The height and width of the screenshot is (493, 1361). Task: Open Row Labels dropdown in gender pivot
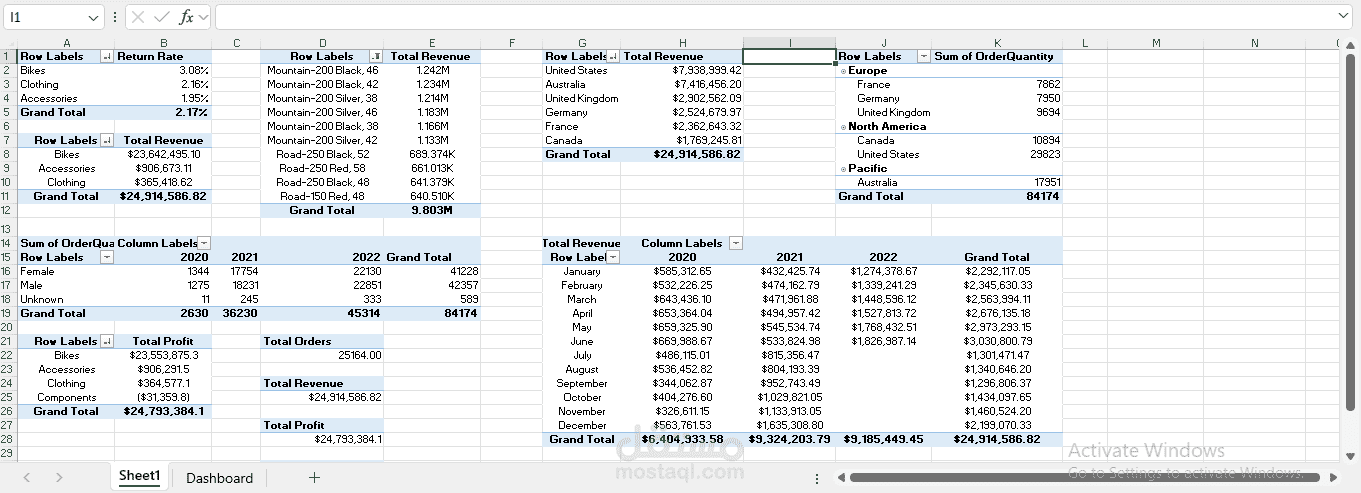click(106, 257)
